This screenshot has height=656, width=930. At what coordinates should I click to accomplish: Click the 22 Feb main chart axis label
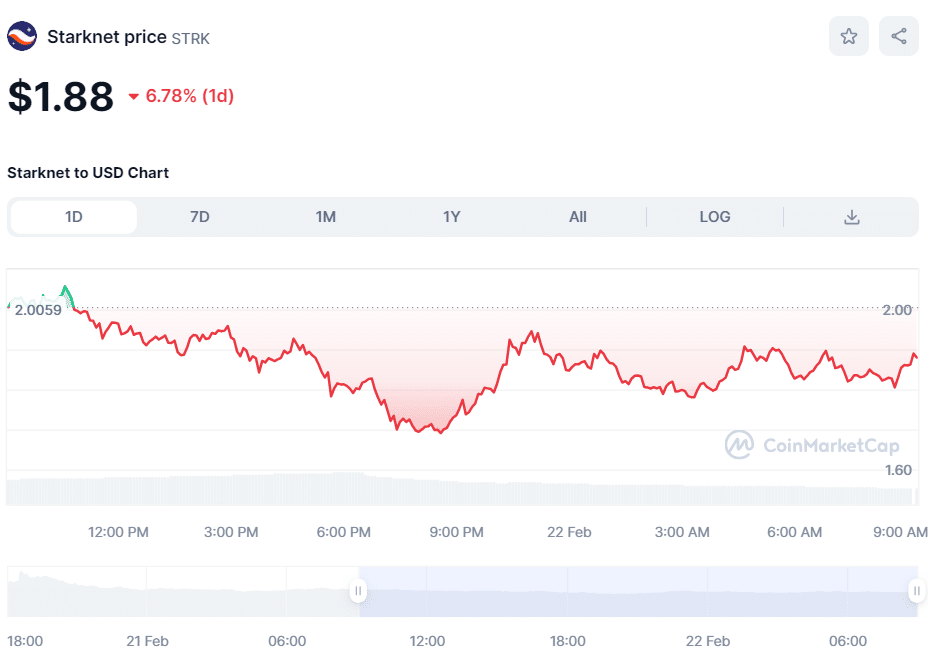pos(569,533)
